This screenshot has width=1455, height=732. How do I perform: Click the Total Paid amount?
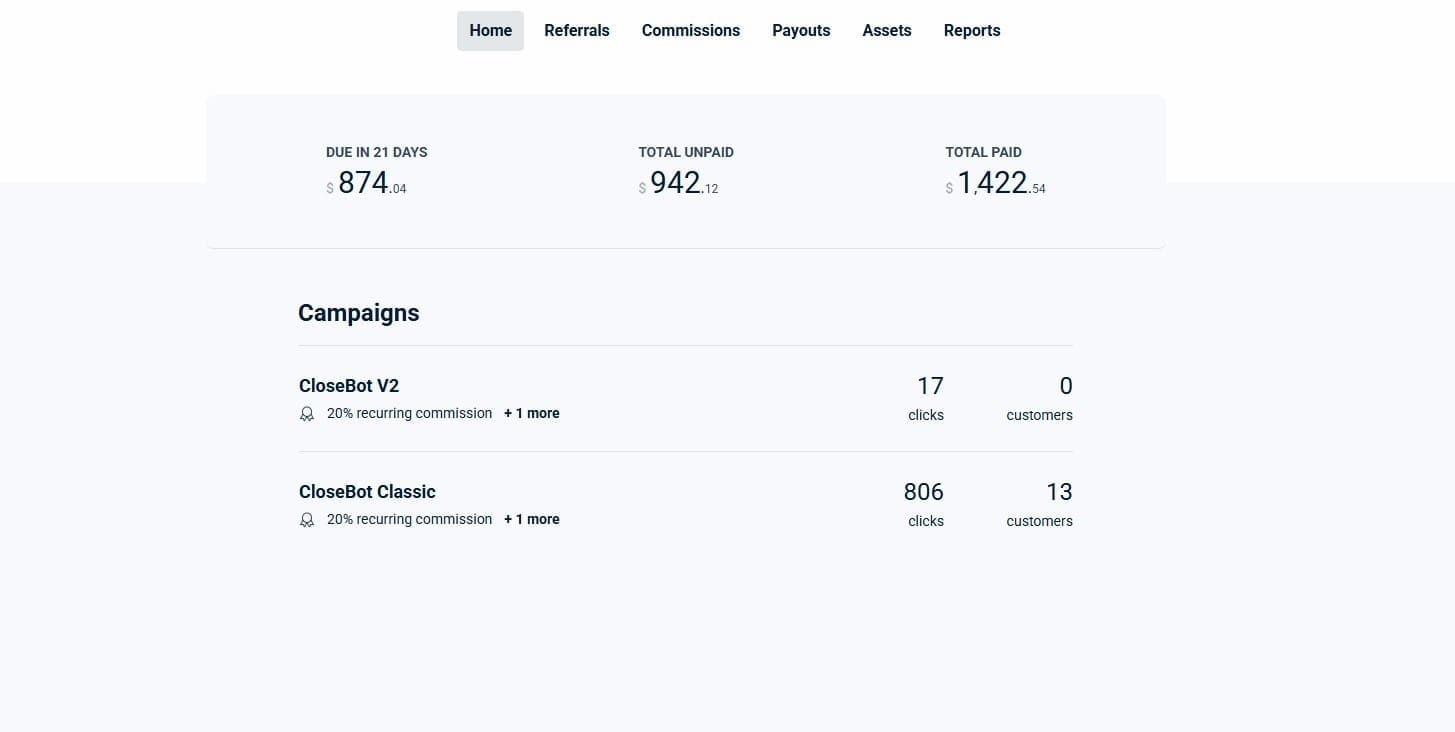click(995, 184)
